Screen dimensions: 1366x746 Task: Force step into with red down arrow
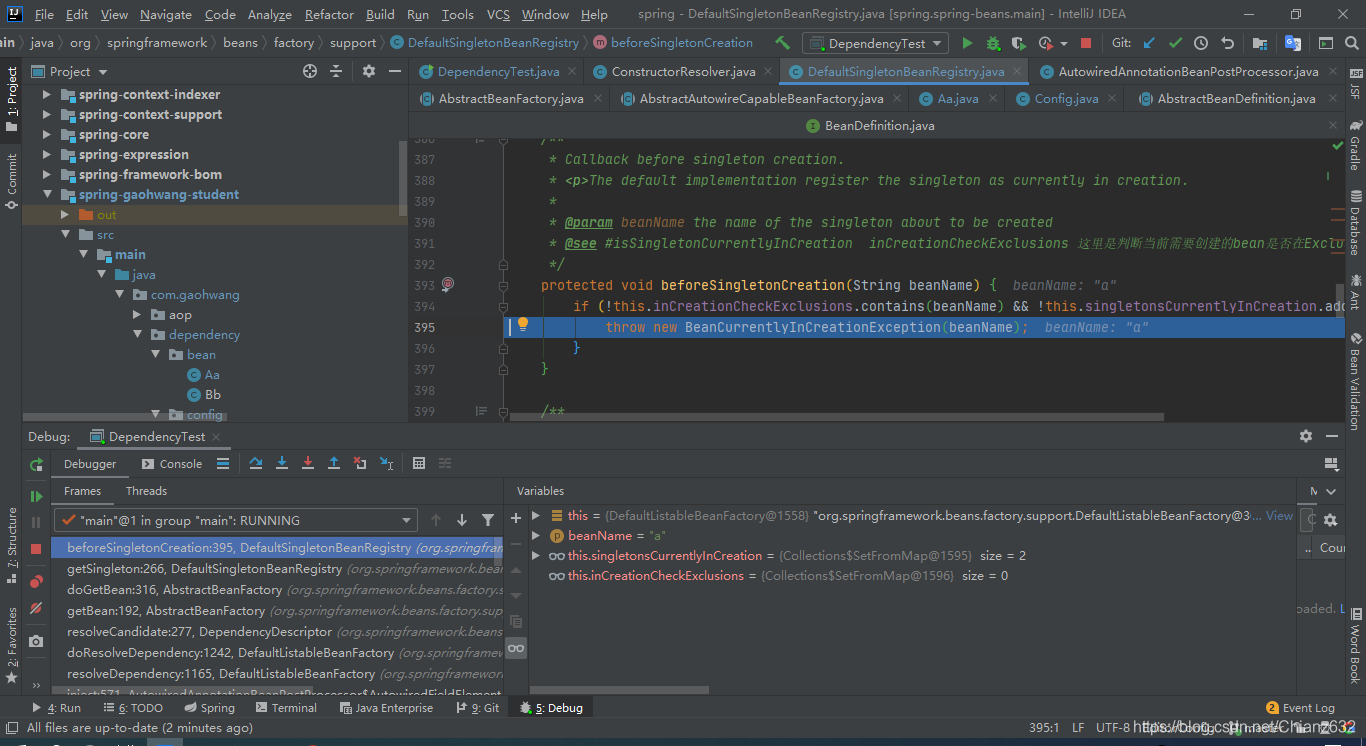(x=308, y=463)
